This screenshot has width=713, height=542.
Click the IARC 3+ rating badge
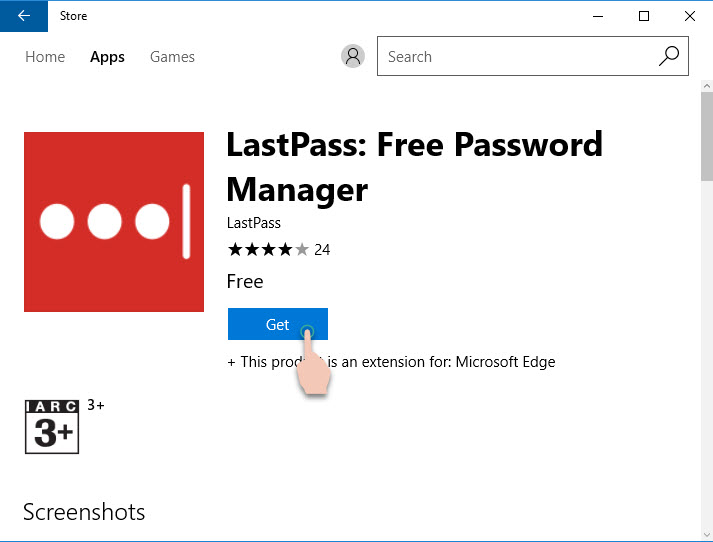[52, 427]
